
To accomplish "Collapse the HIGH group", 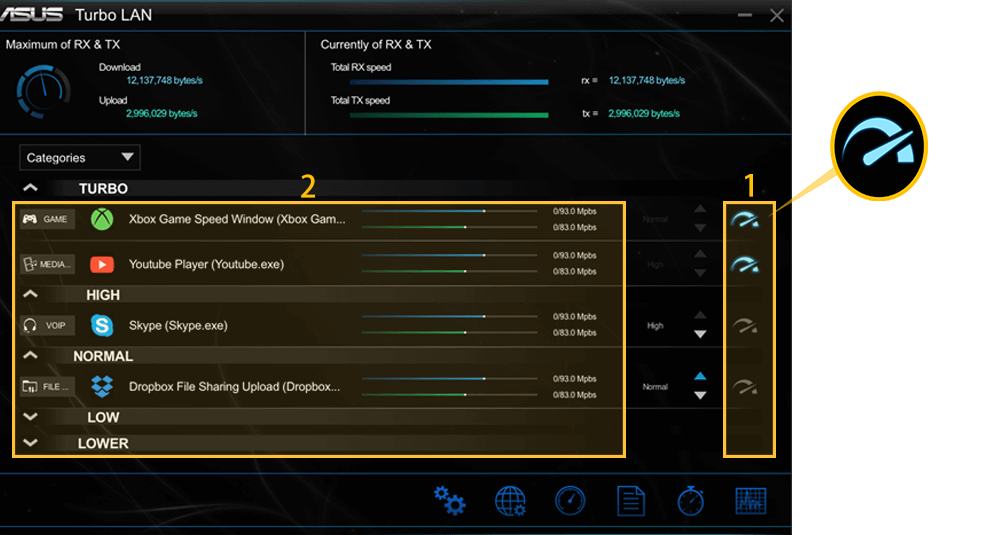I will pyautogui.click(x=30, y=295).
